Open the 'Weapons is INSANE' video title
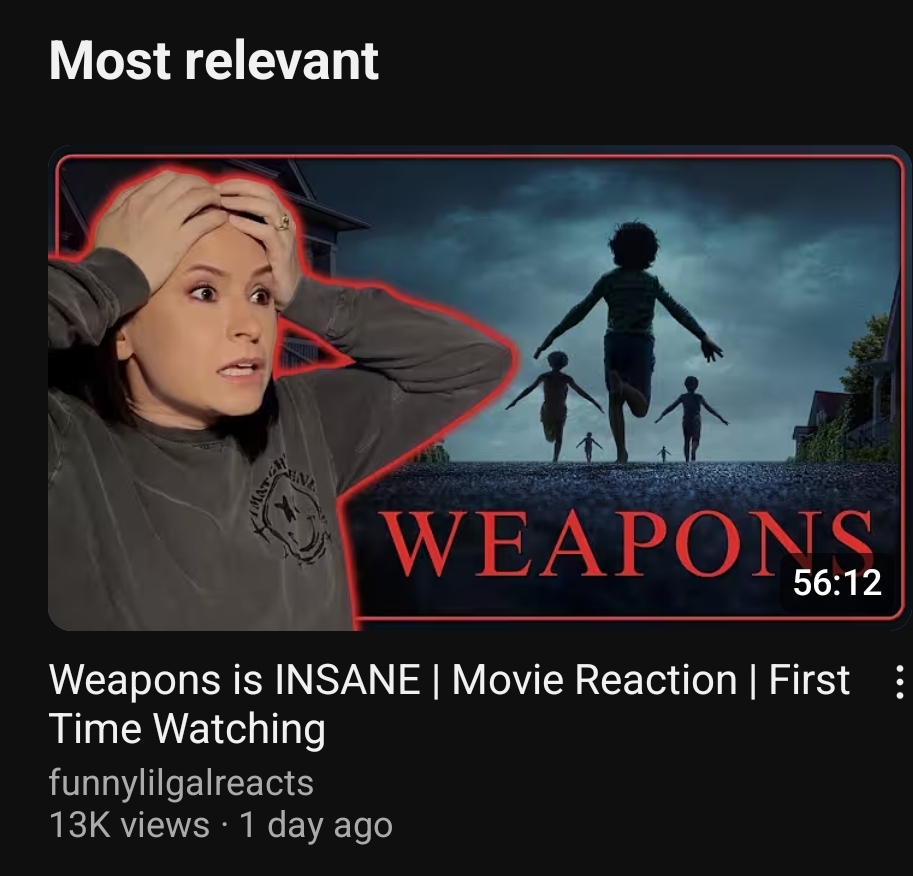The image size is (913, 876). tap(449, 704)
